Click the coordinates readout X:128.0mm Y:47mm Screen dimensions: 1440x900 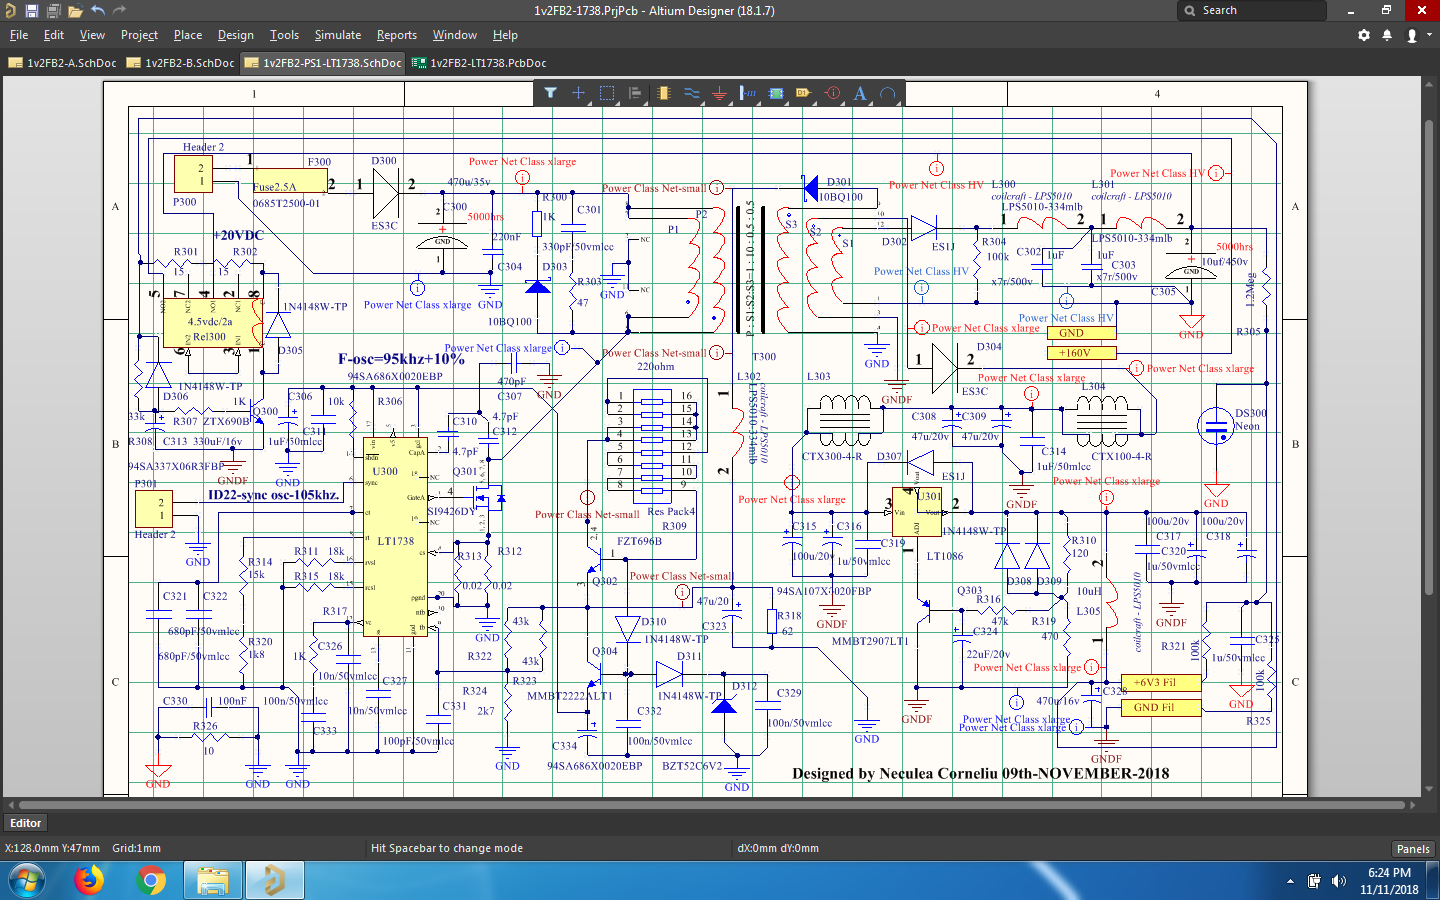click(x=52, y=848)
